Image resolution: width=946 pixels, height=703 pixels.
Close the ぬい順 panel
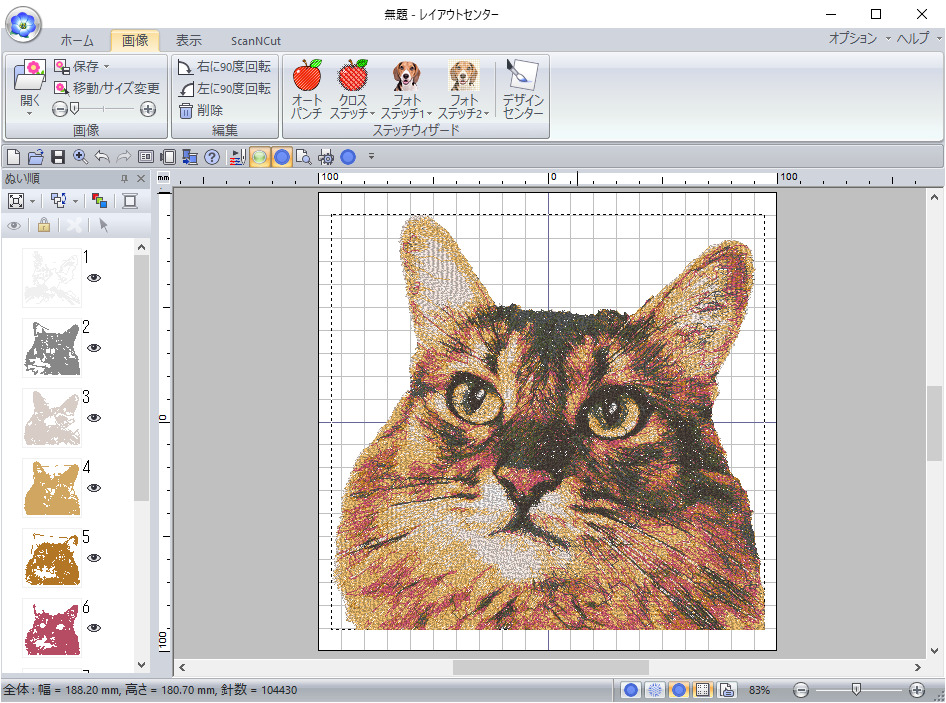141,179
